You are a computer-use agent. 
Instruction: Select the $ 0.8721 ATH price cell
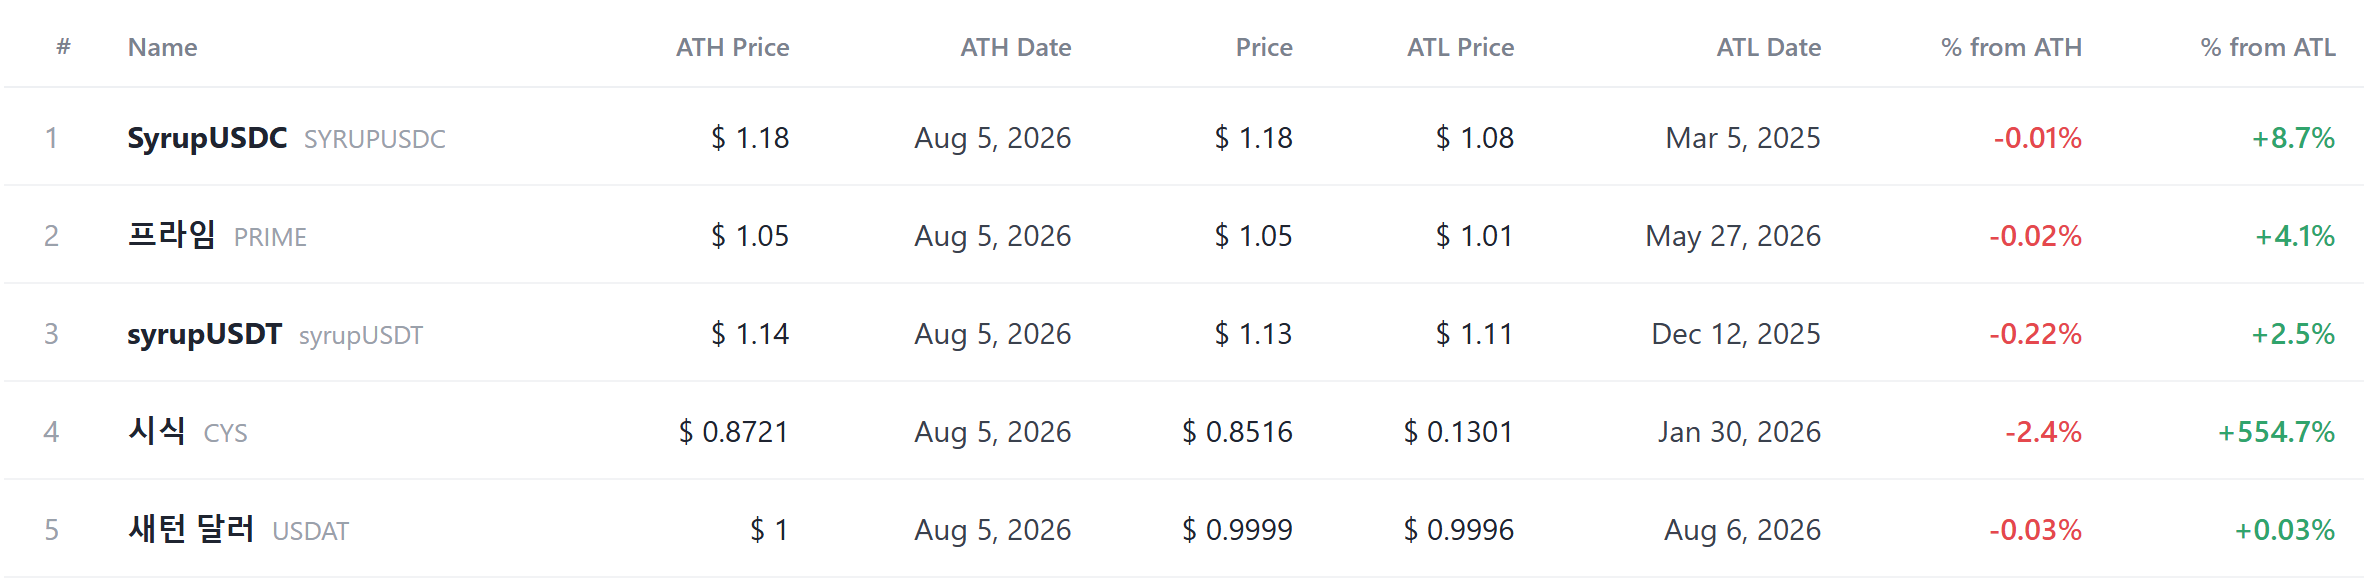click(x=734, y=432)
